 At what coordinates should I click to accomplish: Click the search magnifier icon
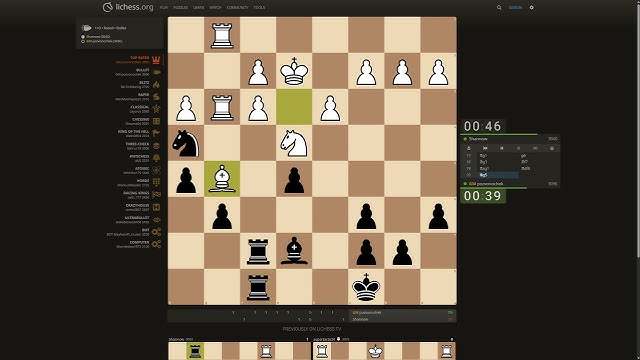pos(499,7)
